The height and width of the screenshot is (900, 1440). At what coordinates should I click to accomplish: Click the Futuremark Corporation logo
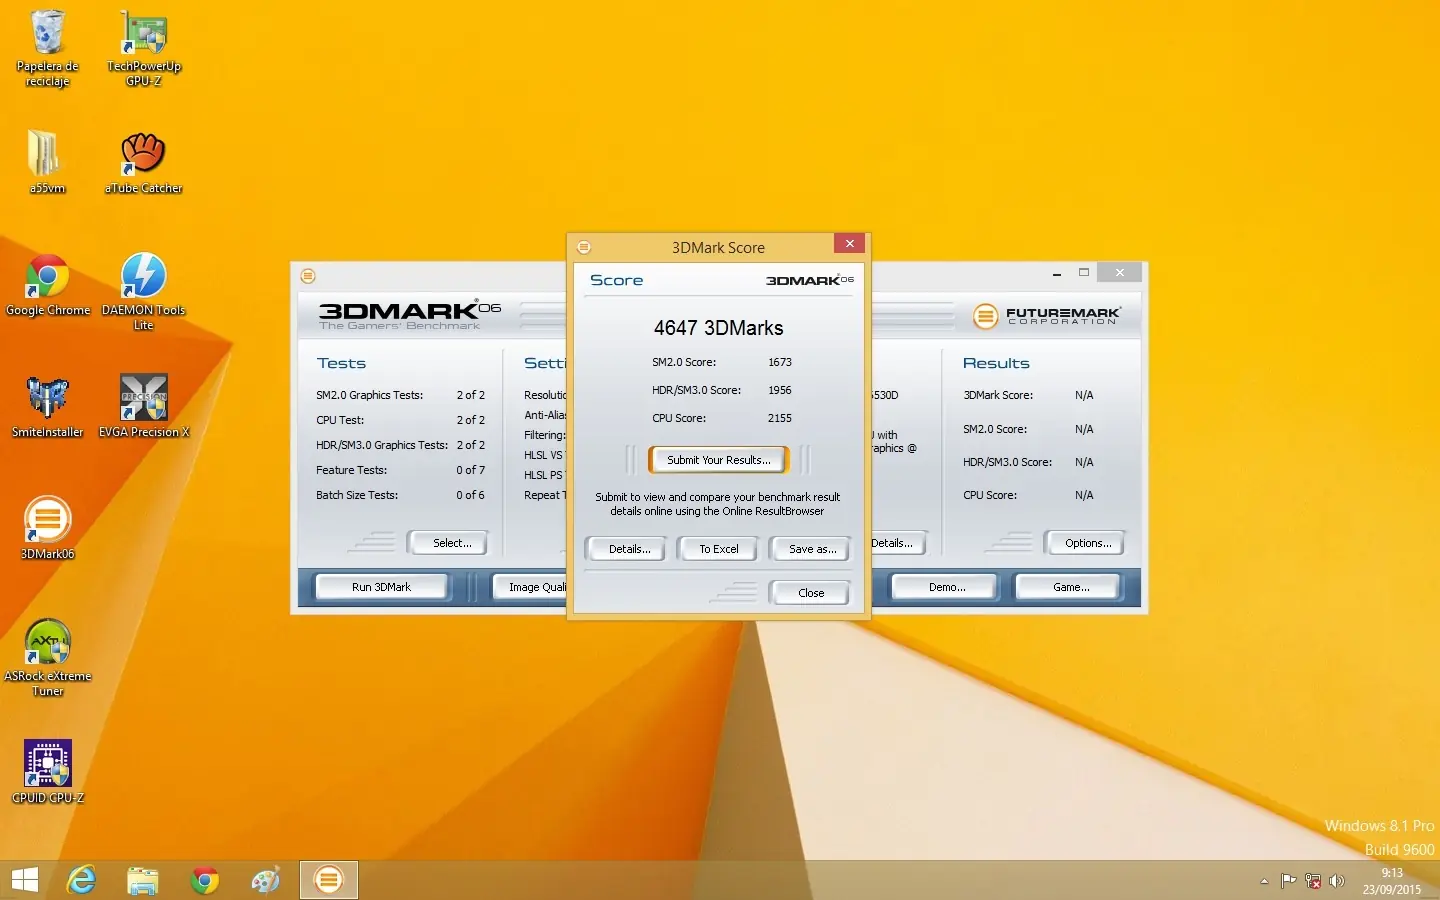coord(1046,316)
